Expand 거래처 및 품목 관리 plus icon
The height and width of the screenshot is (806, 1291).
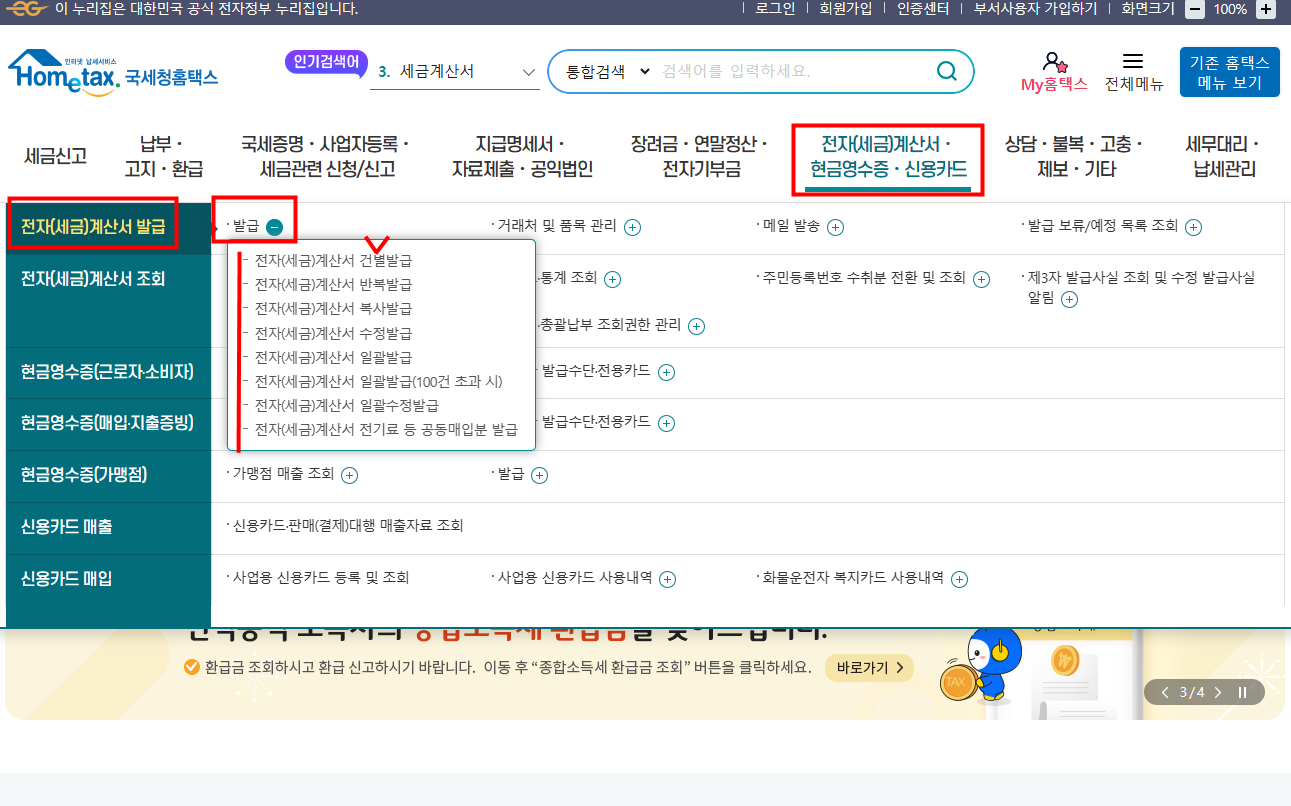tap(632, 227)
